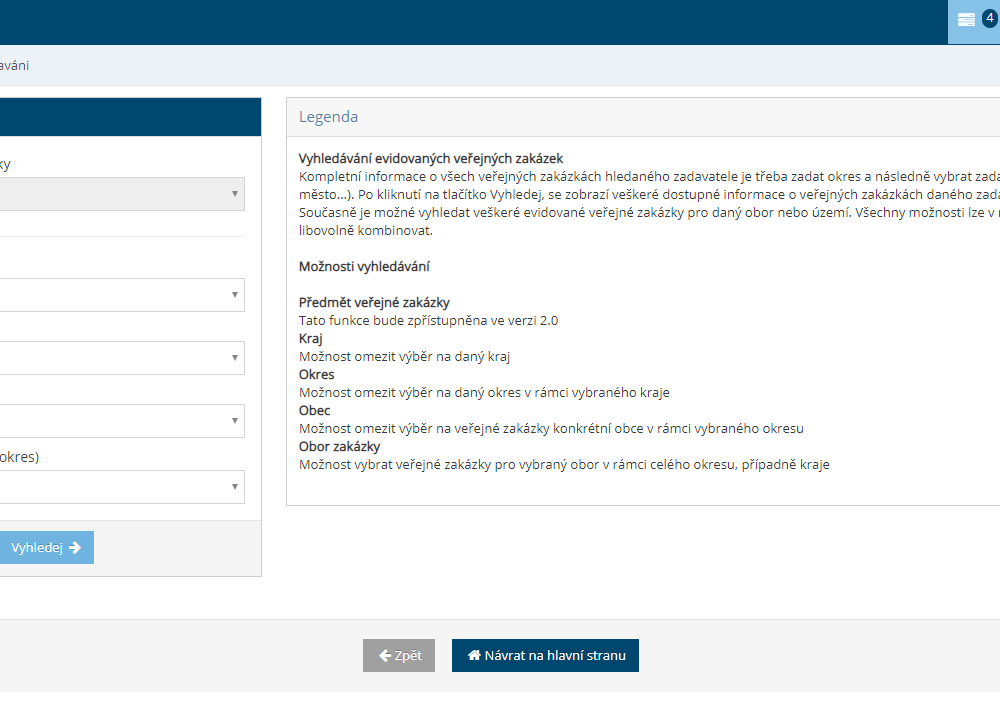Image resolution: width=1000 pixels, height=712 pixels.
Task: Click the right arrow icon on Vyhledej
Action: click(75, 548)
